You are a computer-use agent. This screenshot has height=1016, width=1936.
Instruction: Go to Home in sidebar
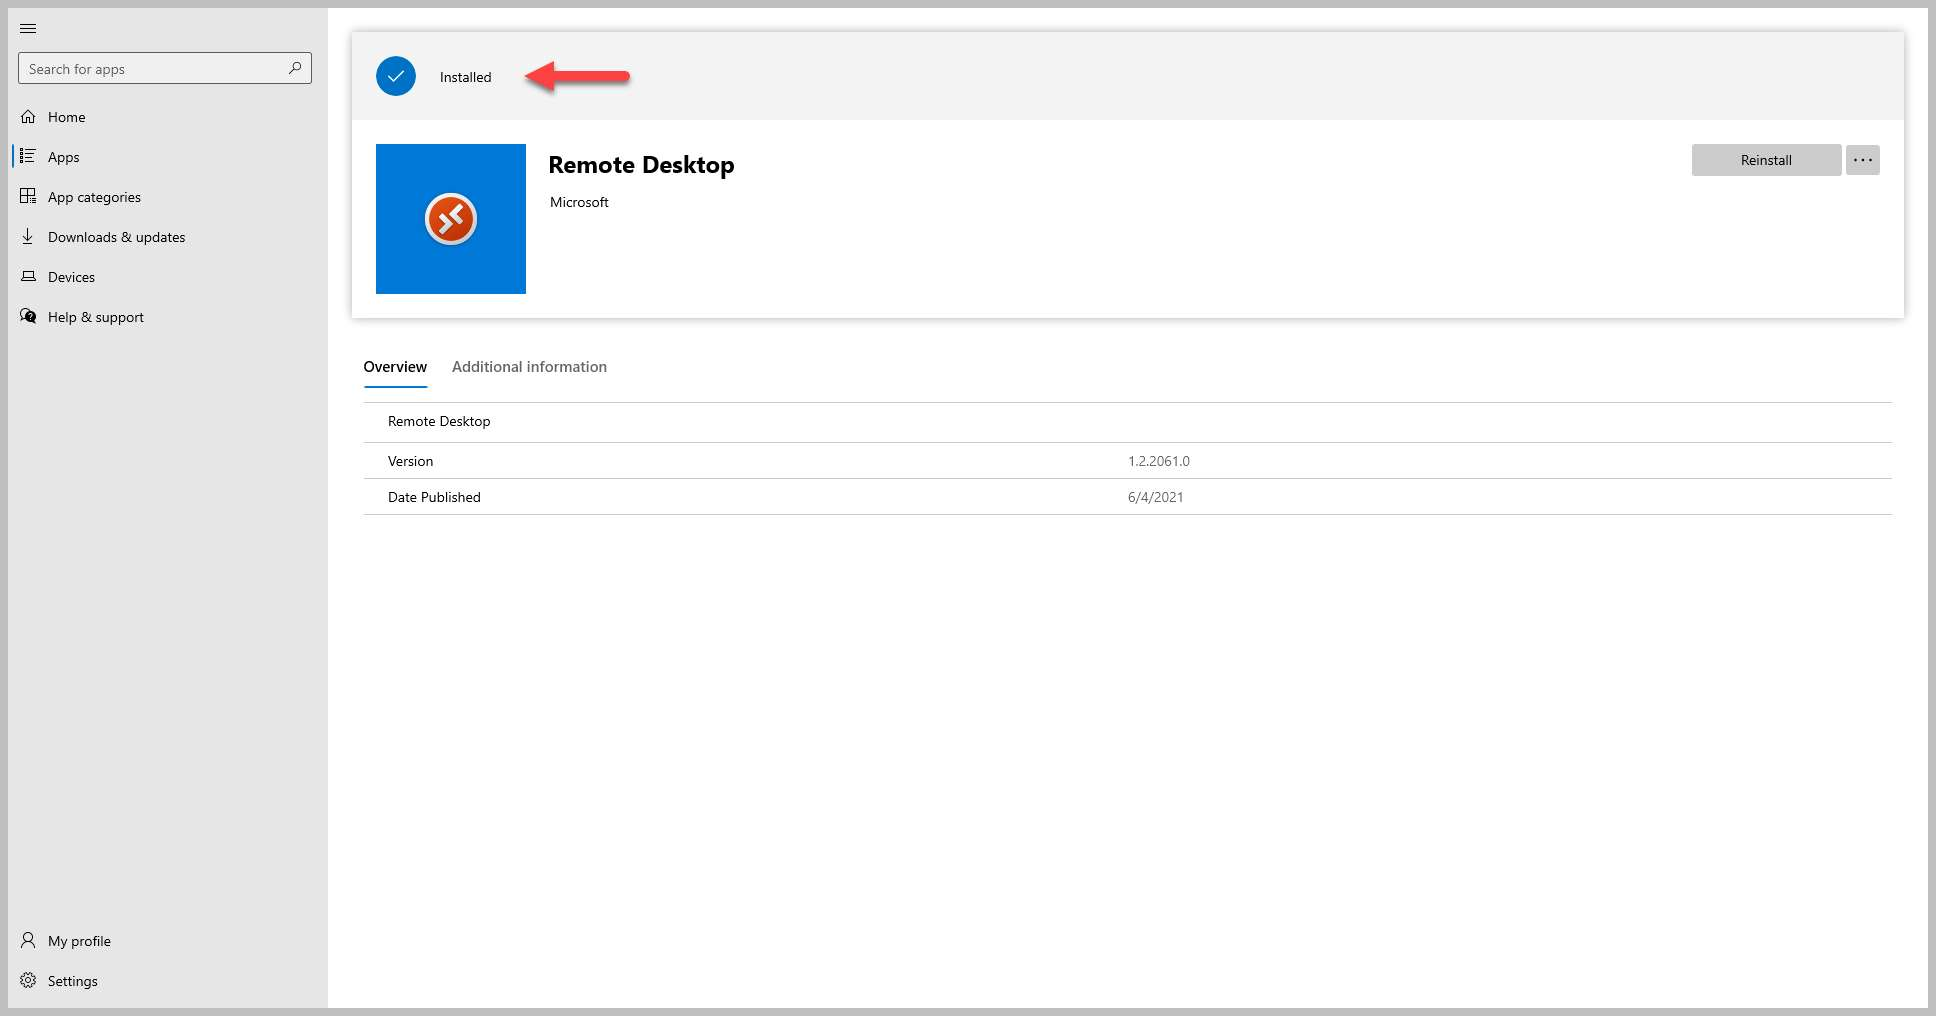(67, 117)
